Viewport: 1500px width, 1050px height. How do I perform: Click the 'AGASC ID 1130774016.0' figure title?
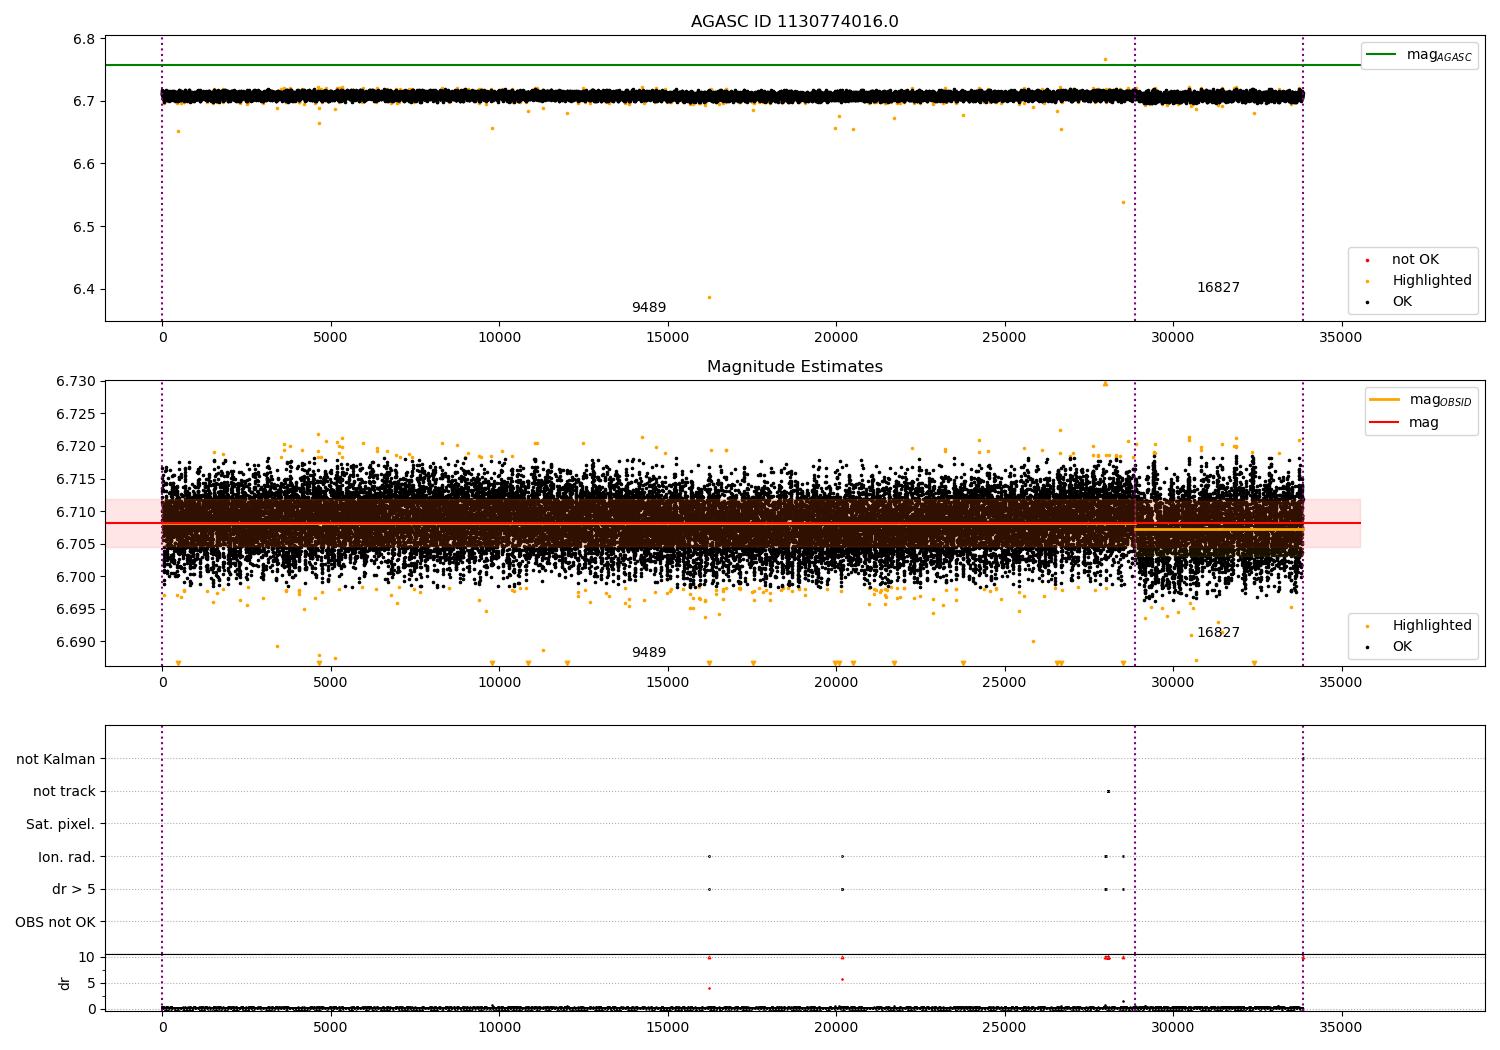(795, 22)
